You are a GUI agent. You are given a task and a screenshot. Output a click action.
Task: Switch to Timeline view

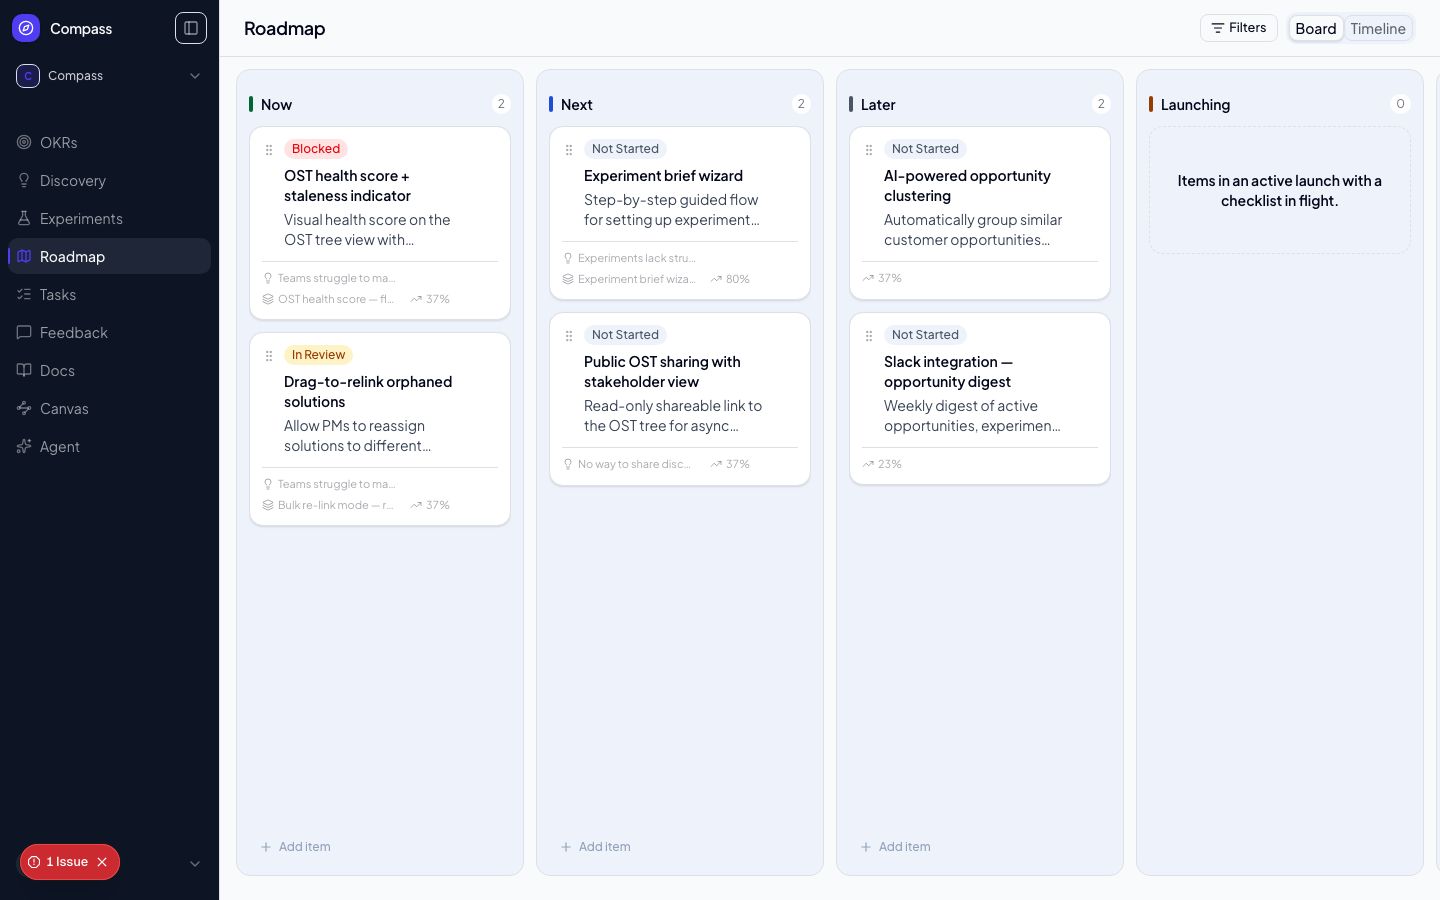click(x=1378, y=29)
